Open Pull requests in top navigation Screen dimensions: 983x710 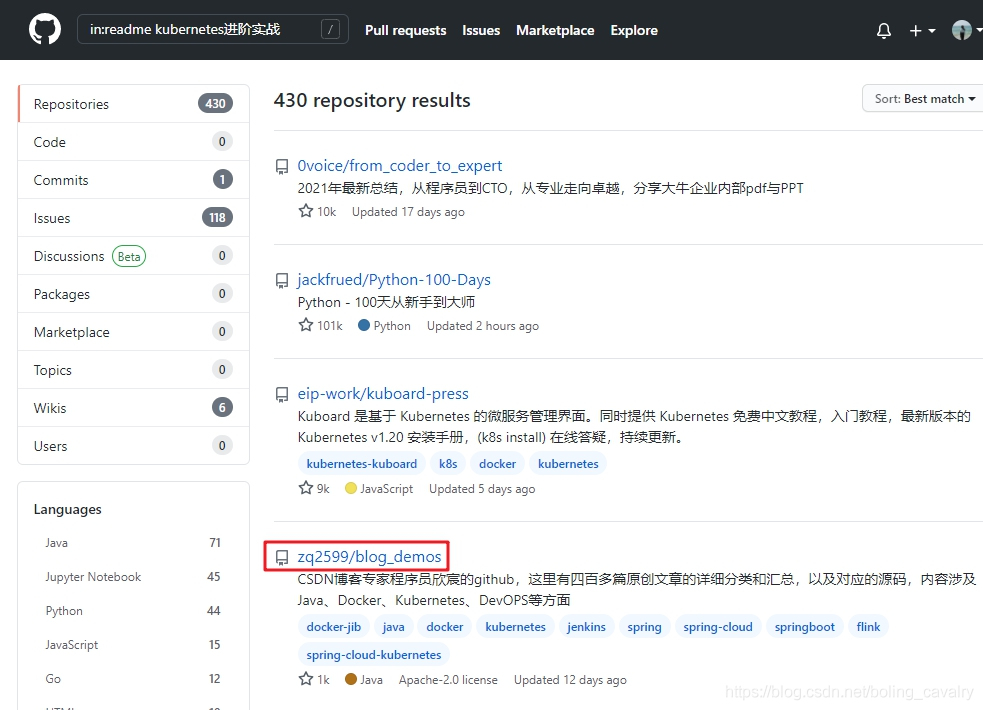[406, 30]
